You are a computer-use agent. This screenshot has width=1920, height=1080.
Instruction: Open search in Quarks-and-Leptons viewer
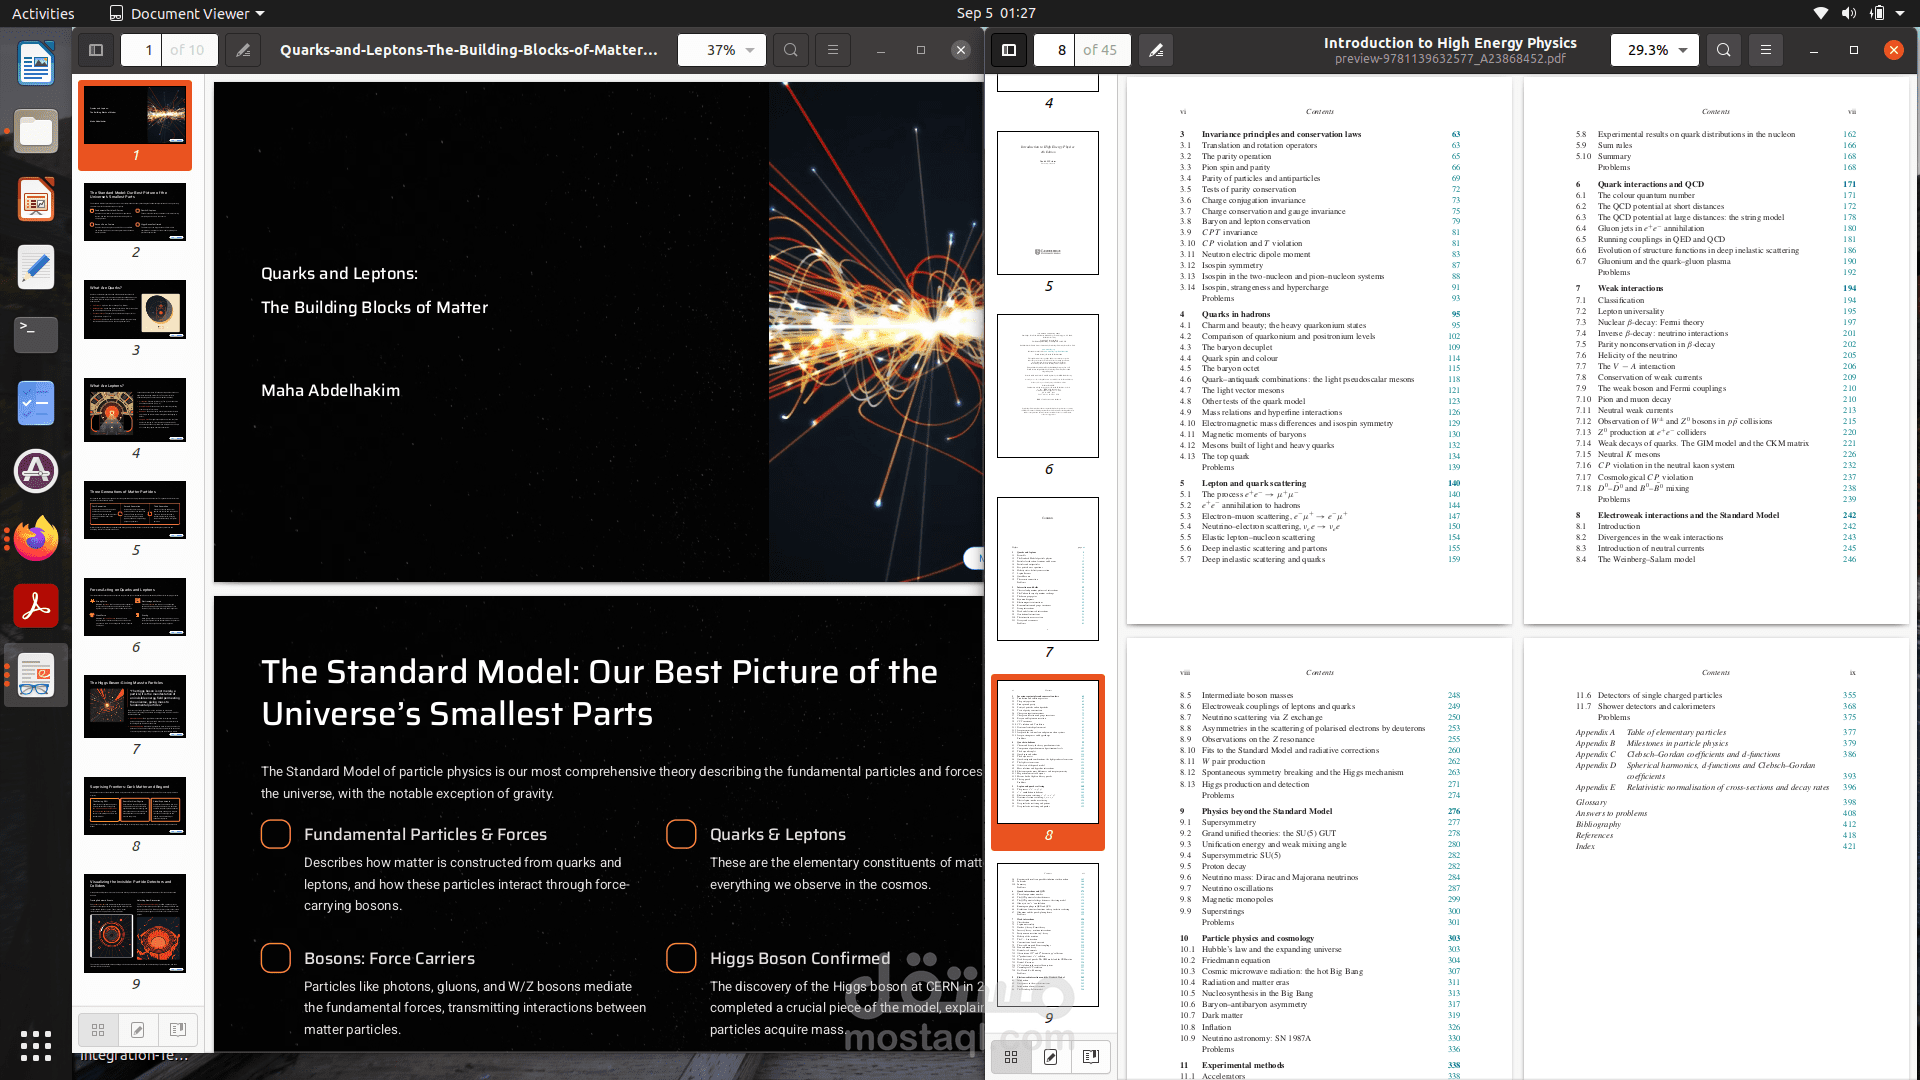(791, 50)
